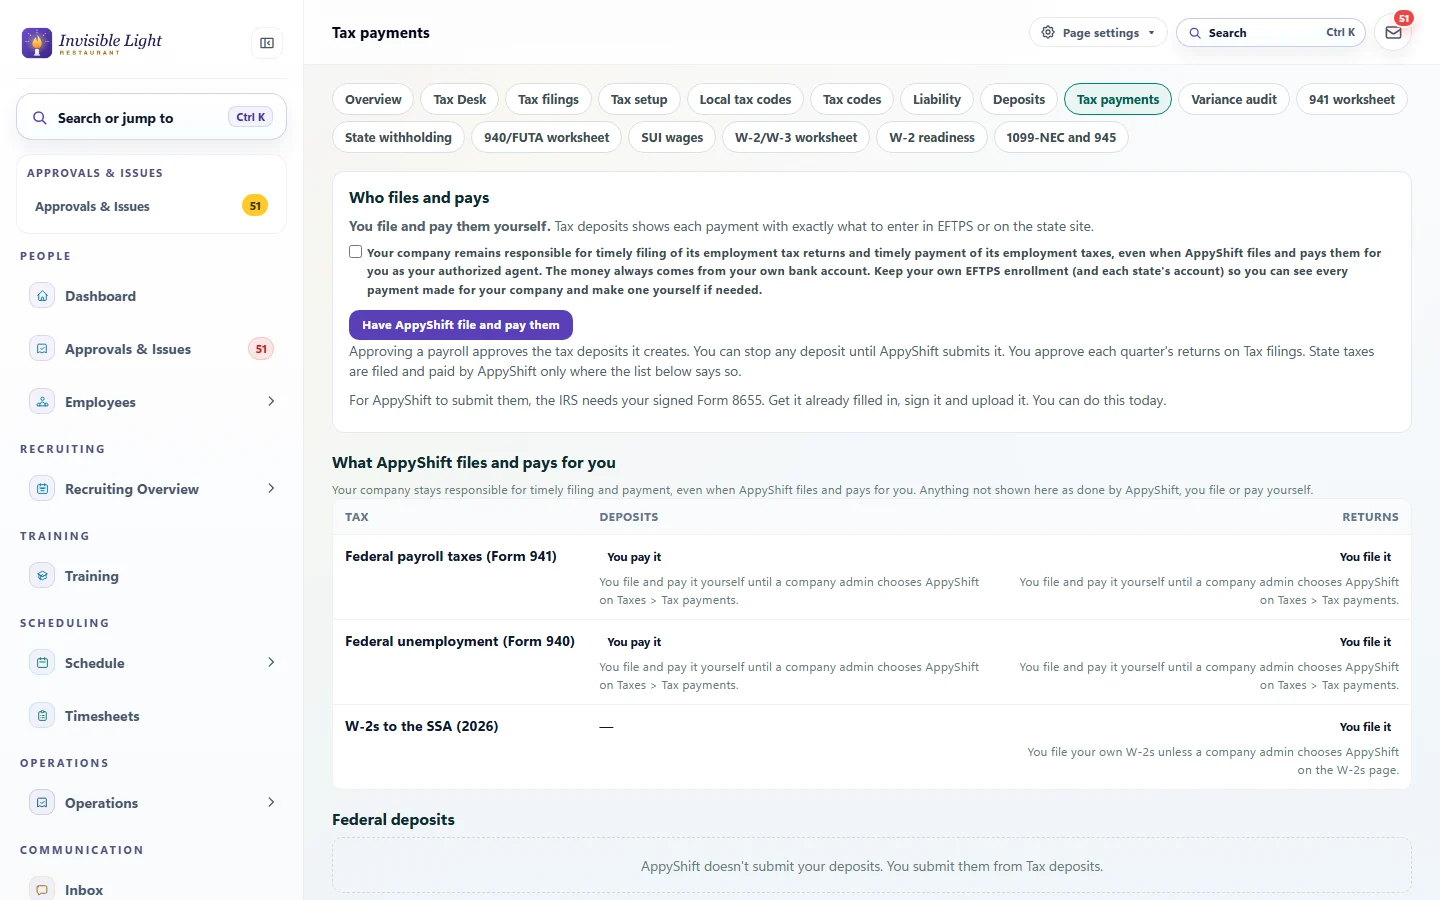The image size is (1440, 900).
Task: Expand the Recruiting Overview chevron
Action: coord(271,489)
